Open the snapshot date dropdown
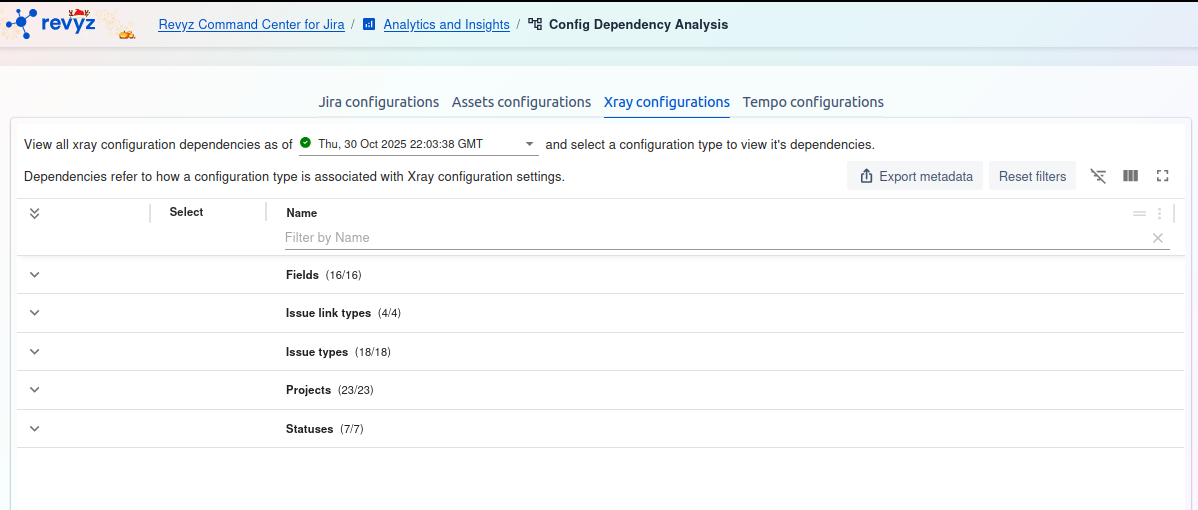The image size is (1198, 510). [529, 144]
